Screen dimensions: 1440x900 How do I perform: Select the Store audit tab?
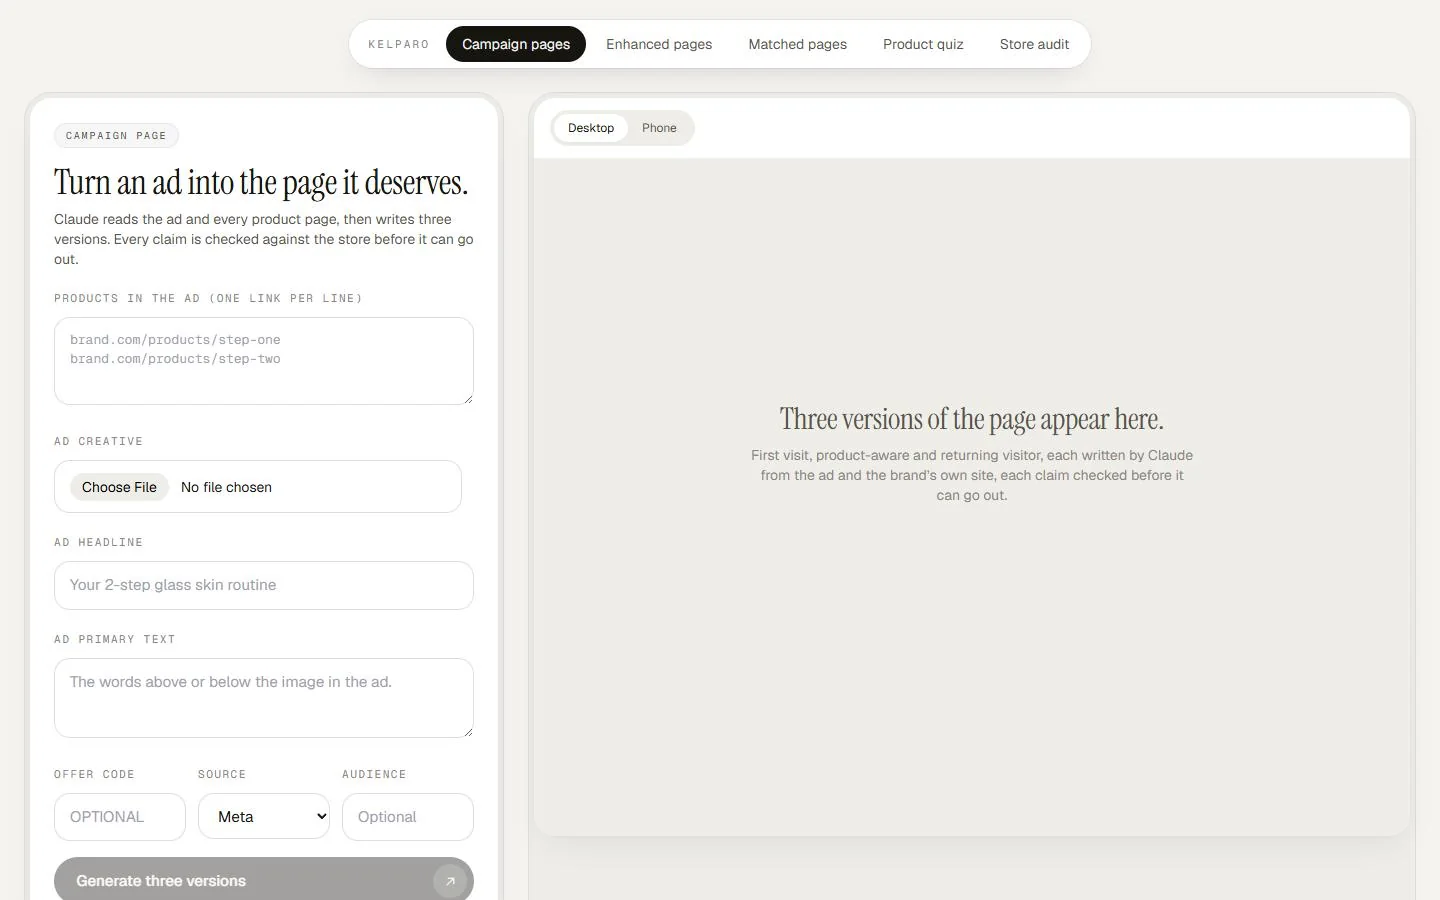coord(1034,44)
